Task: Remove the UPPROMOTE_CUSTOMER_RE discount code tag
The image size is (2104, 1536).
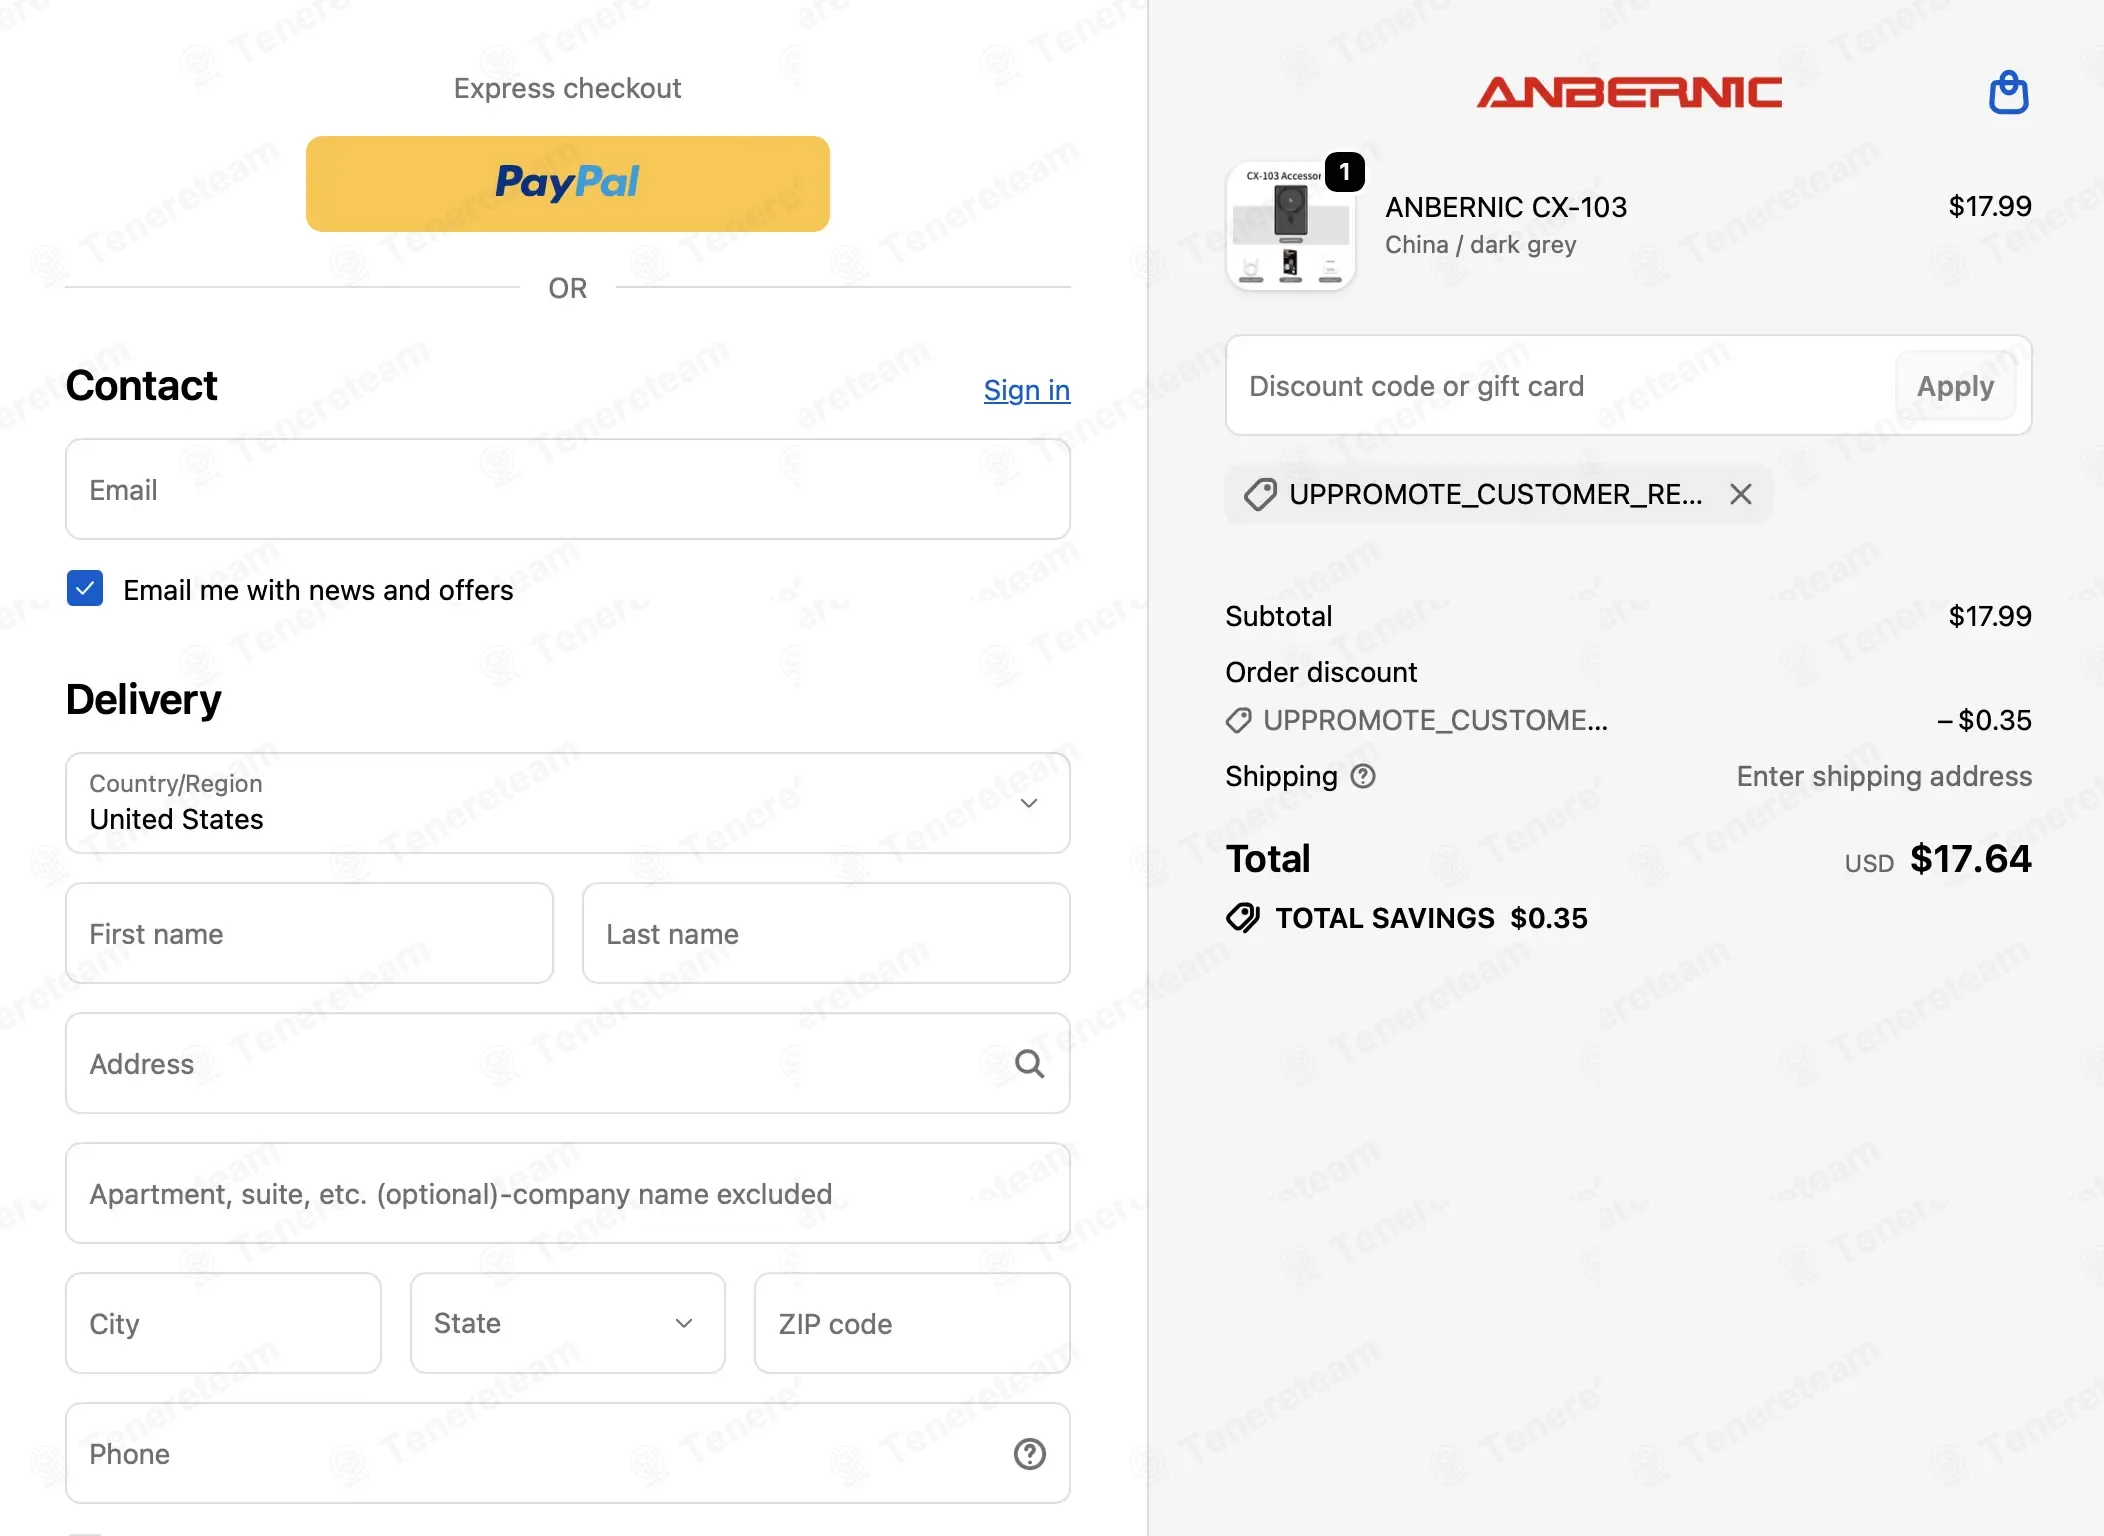Action: [1741, 494]
